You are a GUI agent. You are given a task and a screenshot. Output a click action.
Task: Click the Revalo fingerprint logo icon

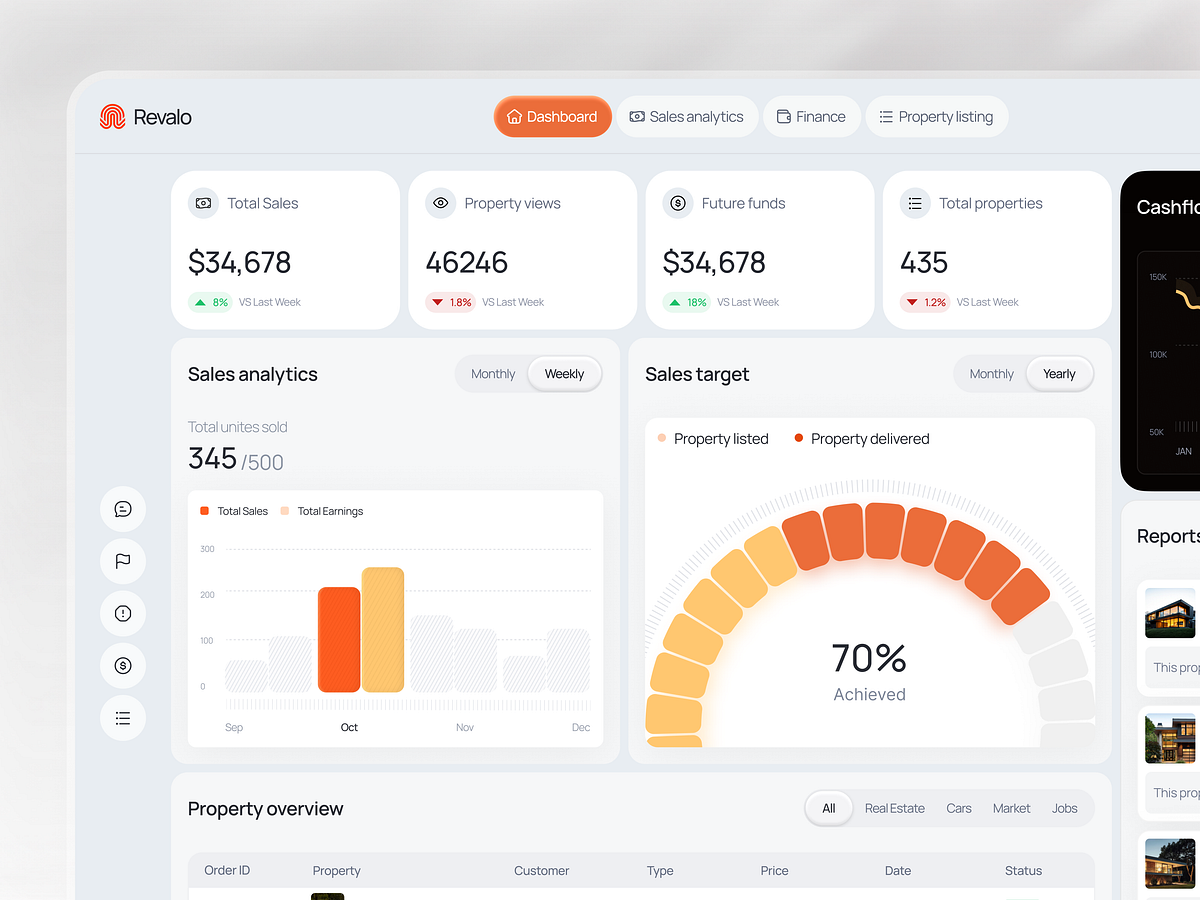[112, 117]
